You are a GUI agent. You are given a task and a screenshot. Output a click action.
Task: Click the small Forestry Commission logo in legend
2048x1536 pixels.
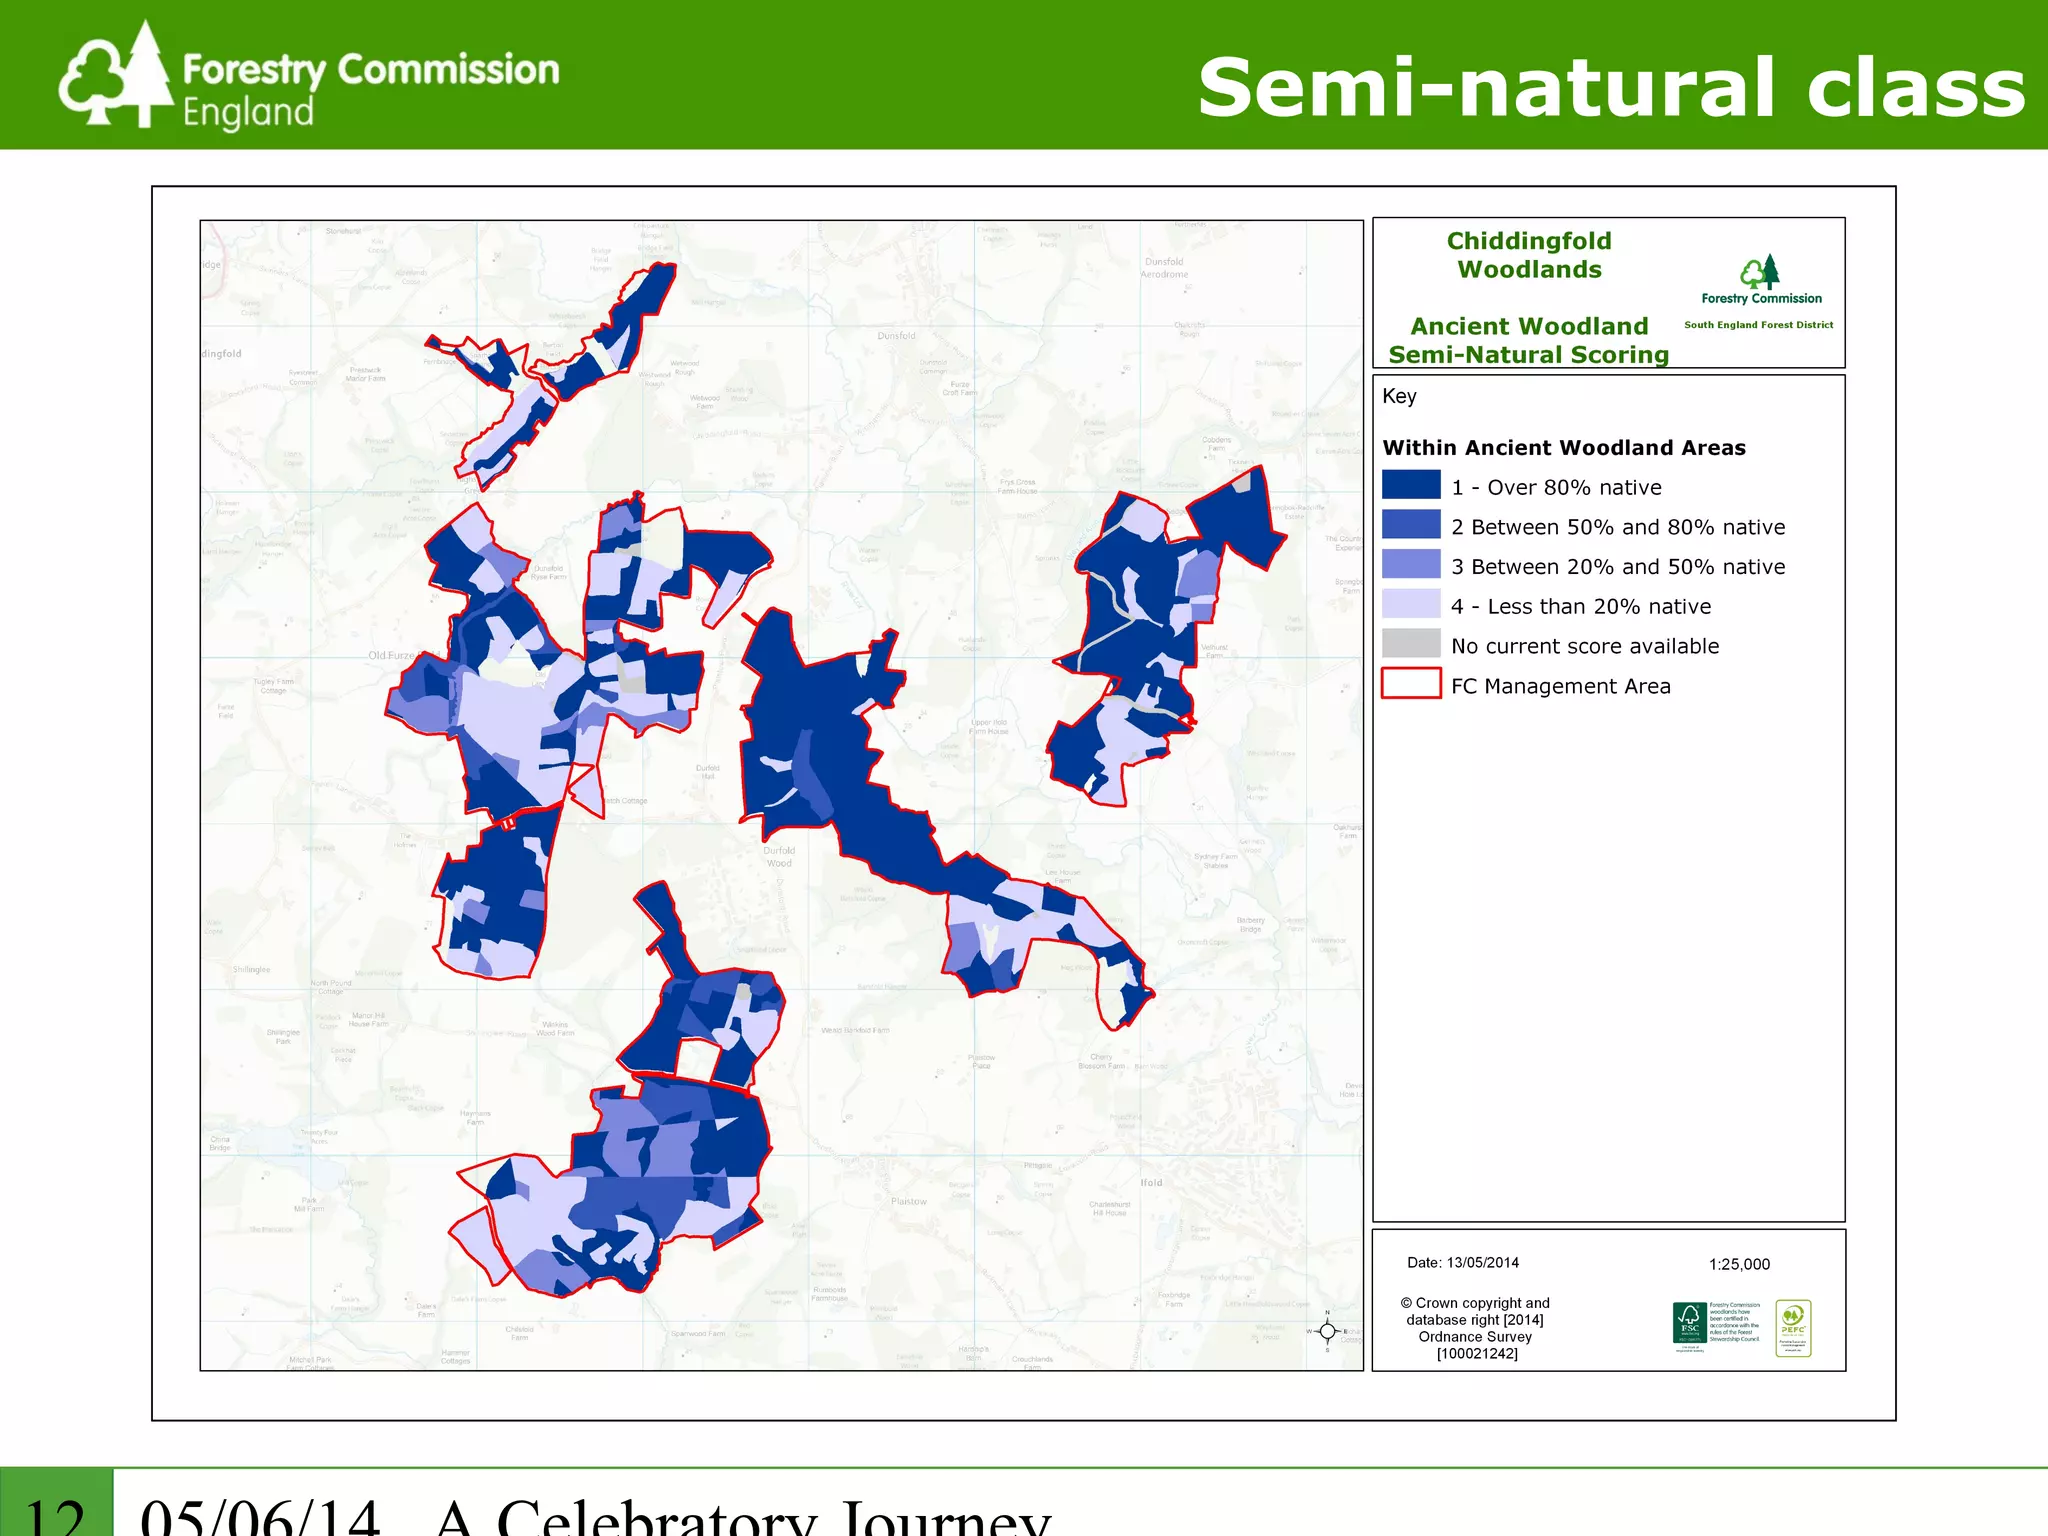coord(1760,273)
